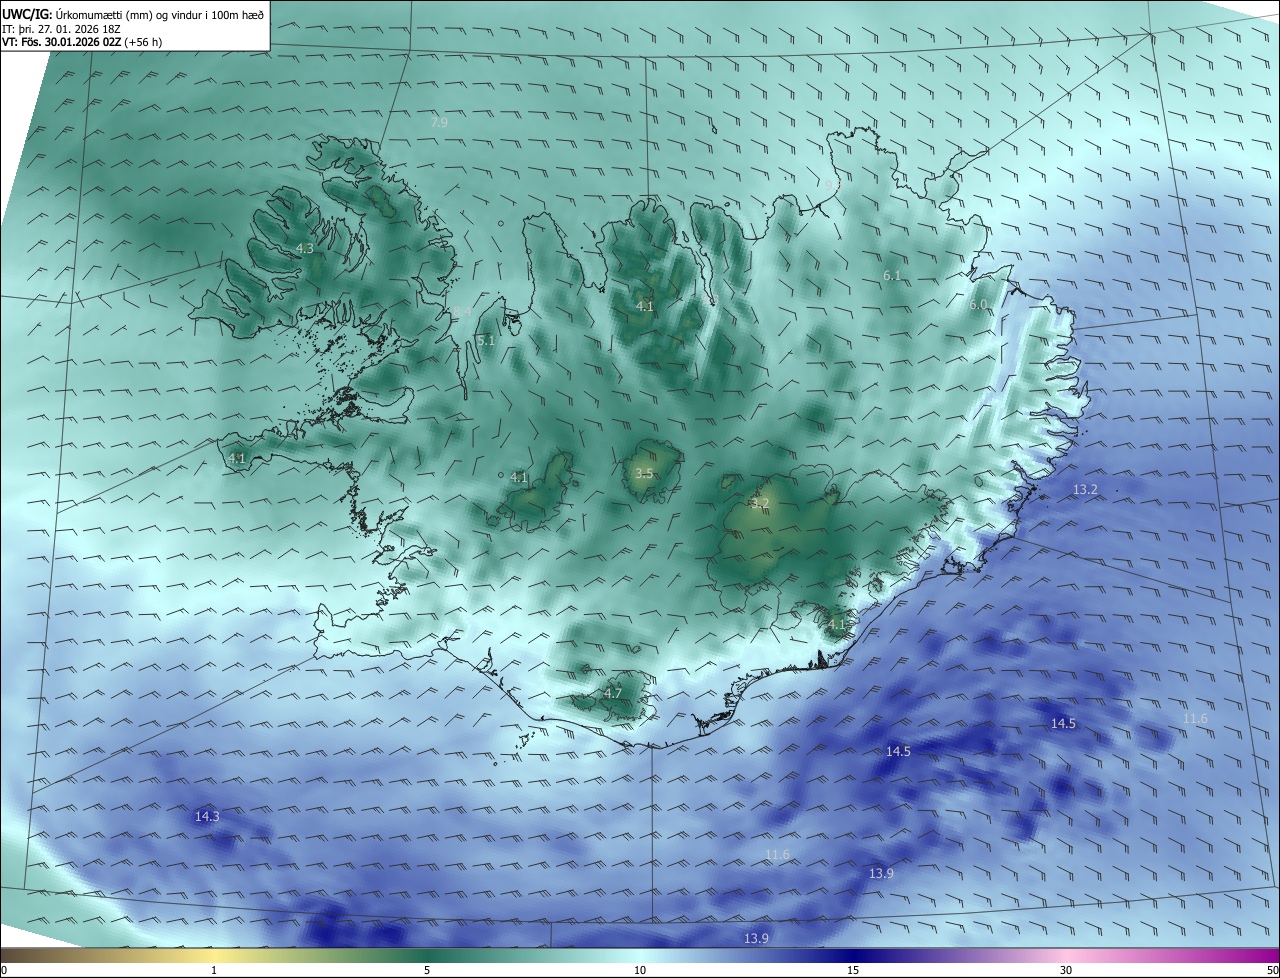Click the 6.0 value label
The image size is (1280, 978).
(x=978, y=305)
